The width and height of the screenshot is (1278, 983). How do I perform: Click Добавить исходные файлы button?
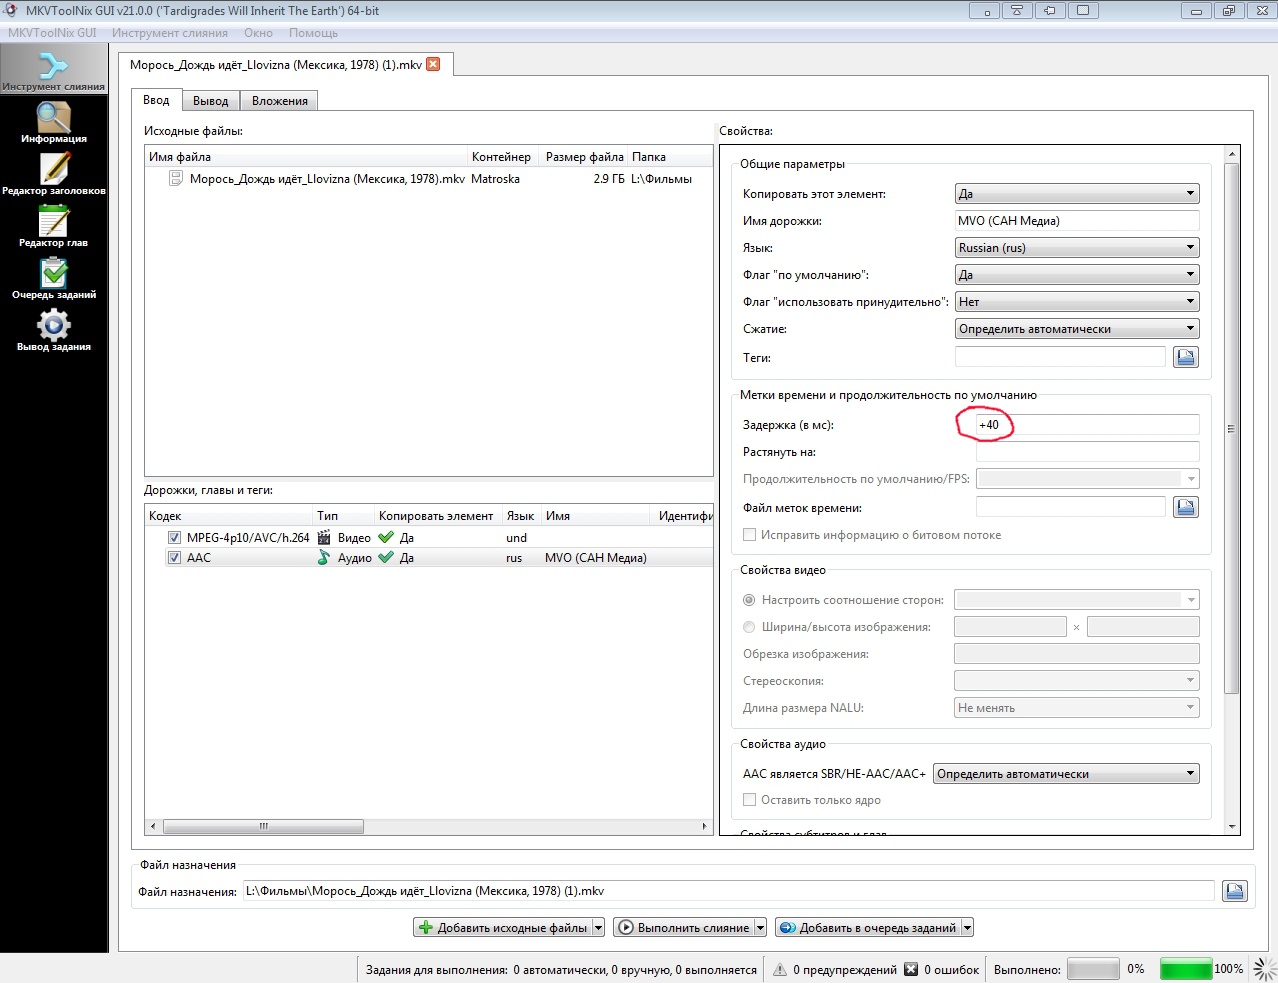pyautogui.click(x=503, y=928)
